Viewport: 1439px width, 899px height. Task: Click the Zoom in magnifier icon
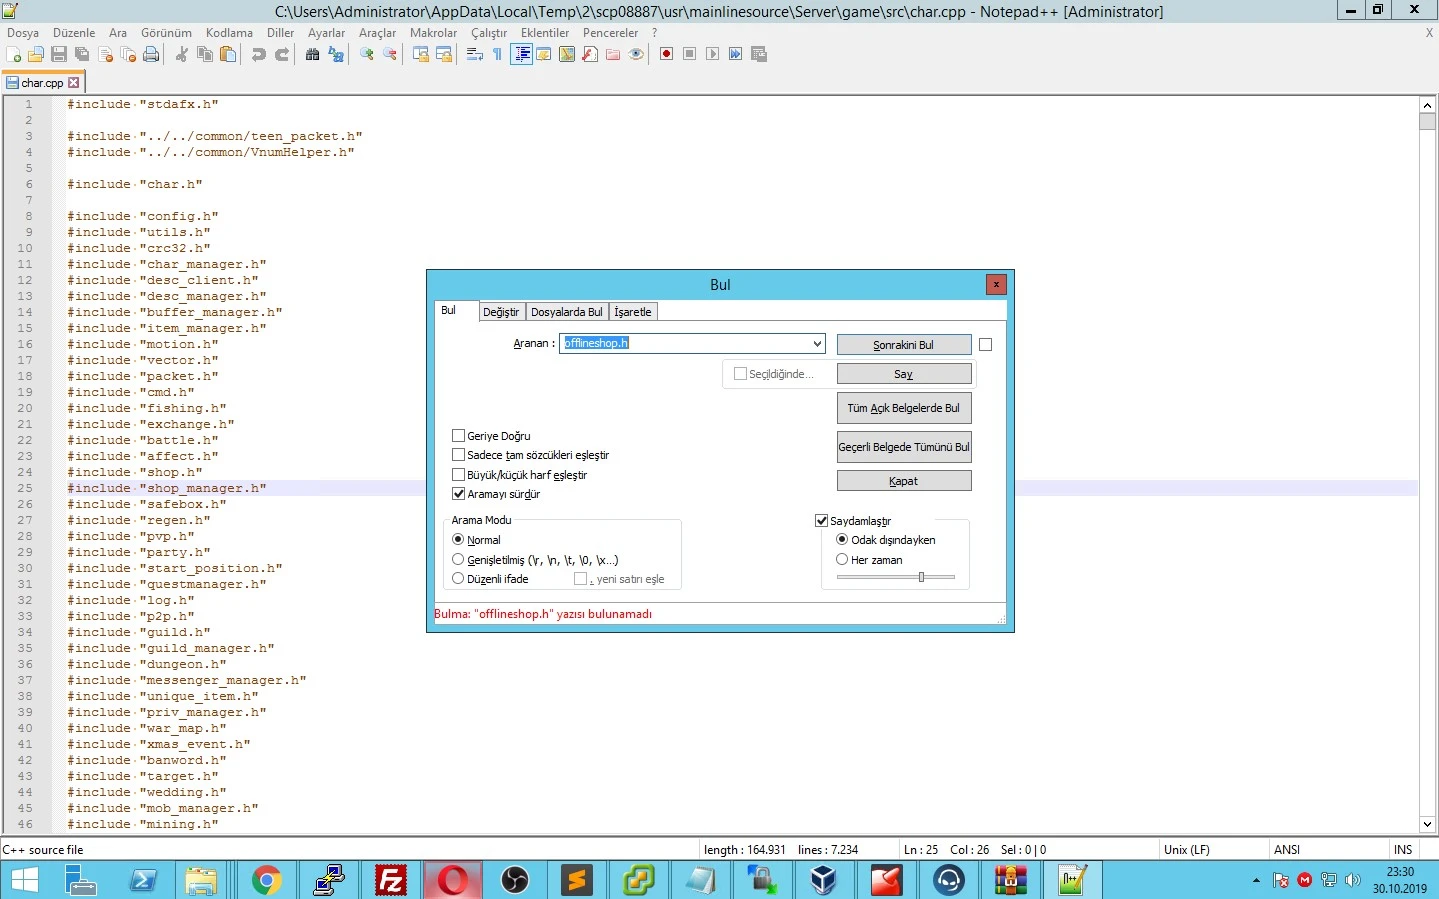(367, 54)
